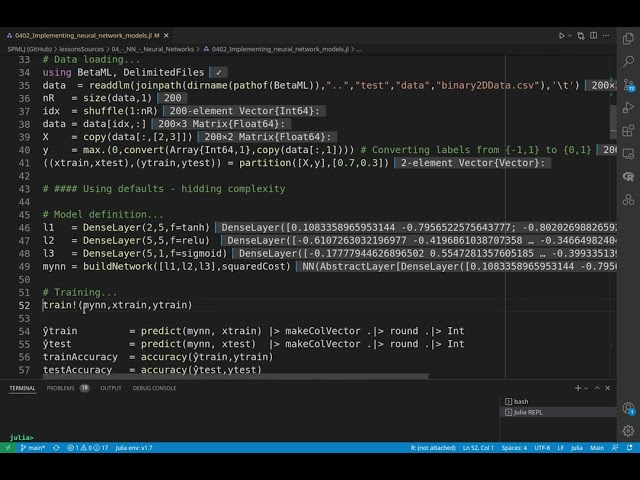Open the Accounts icon in the activity bar
The image size is (640, 480).
click(x=628, y=408)
